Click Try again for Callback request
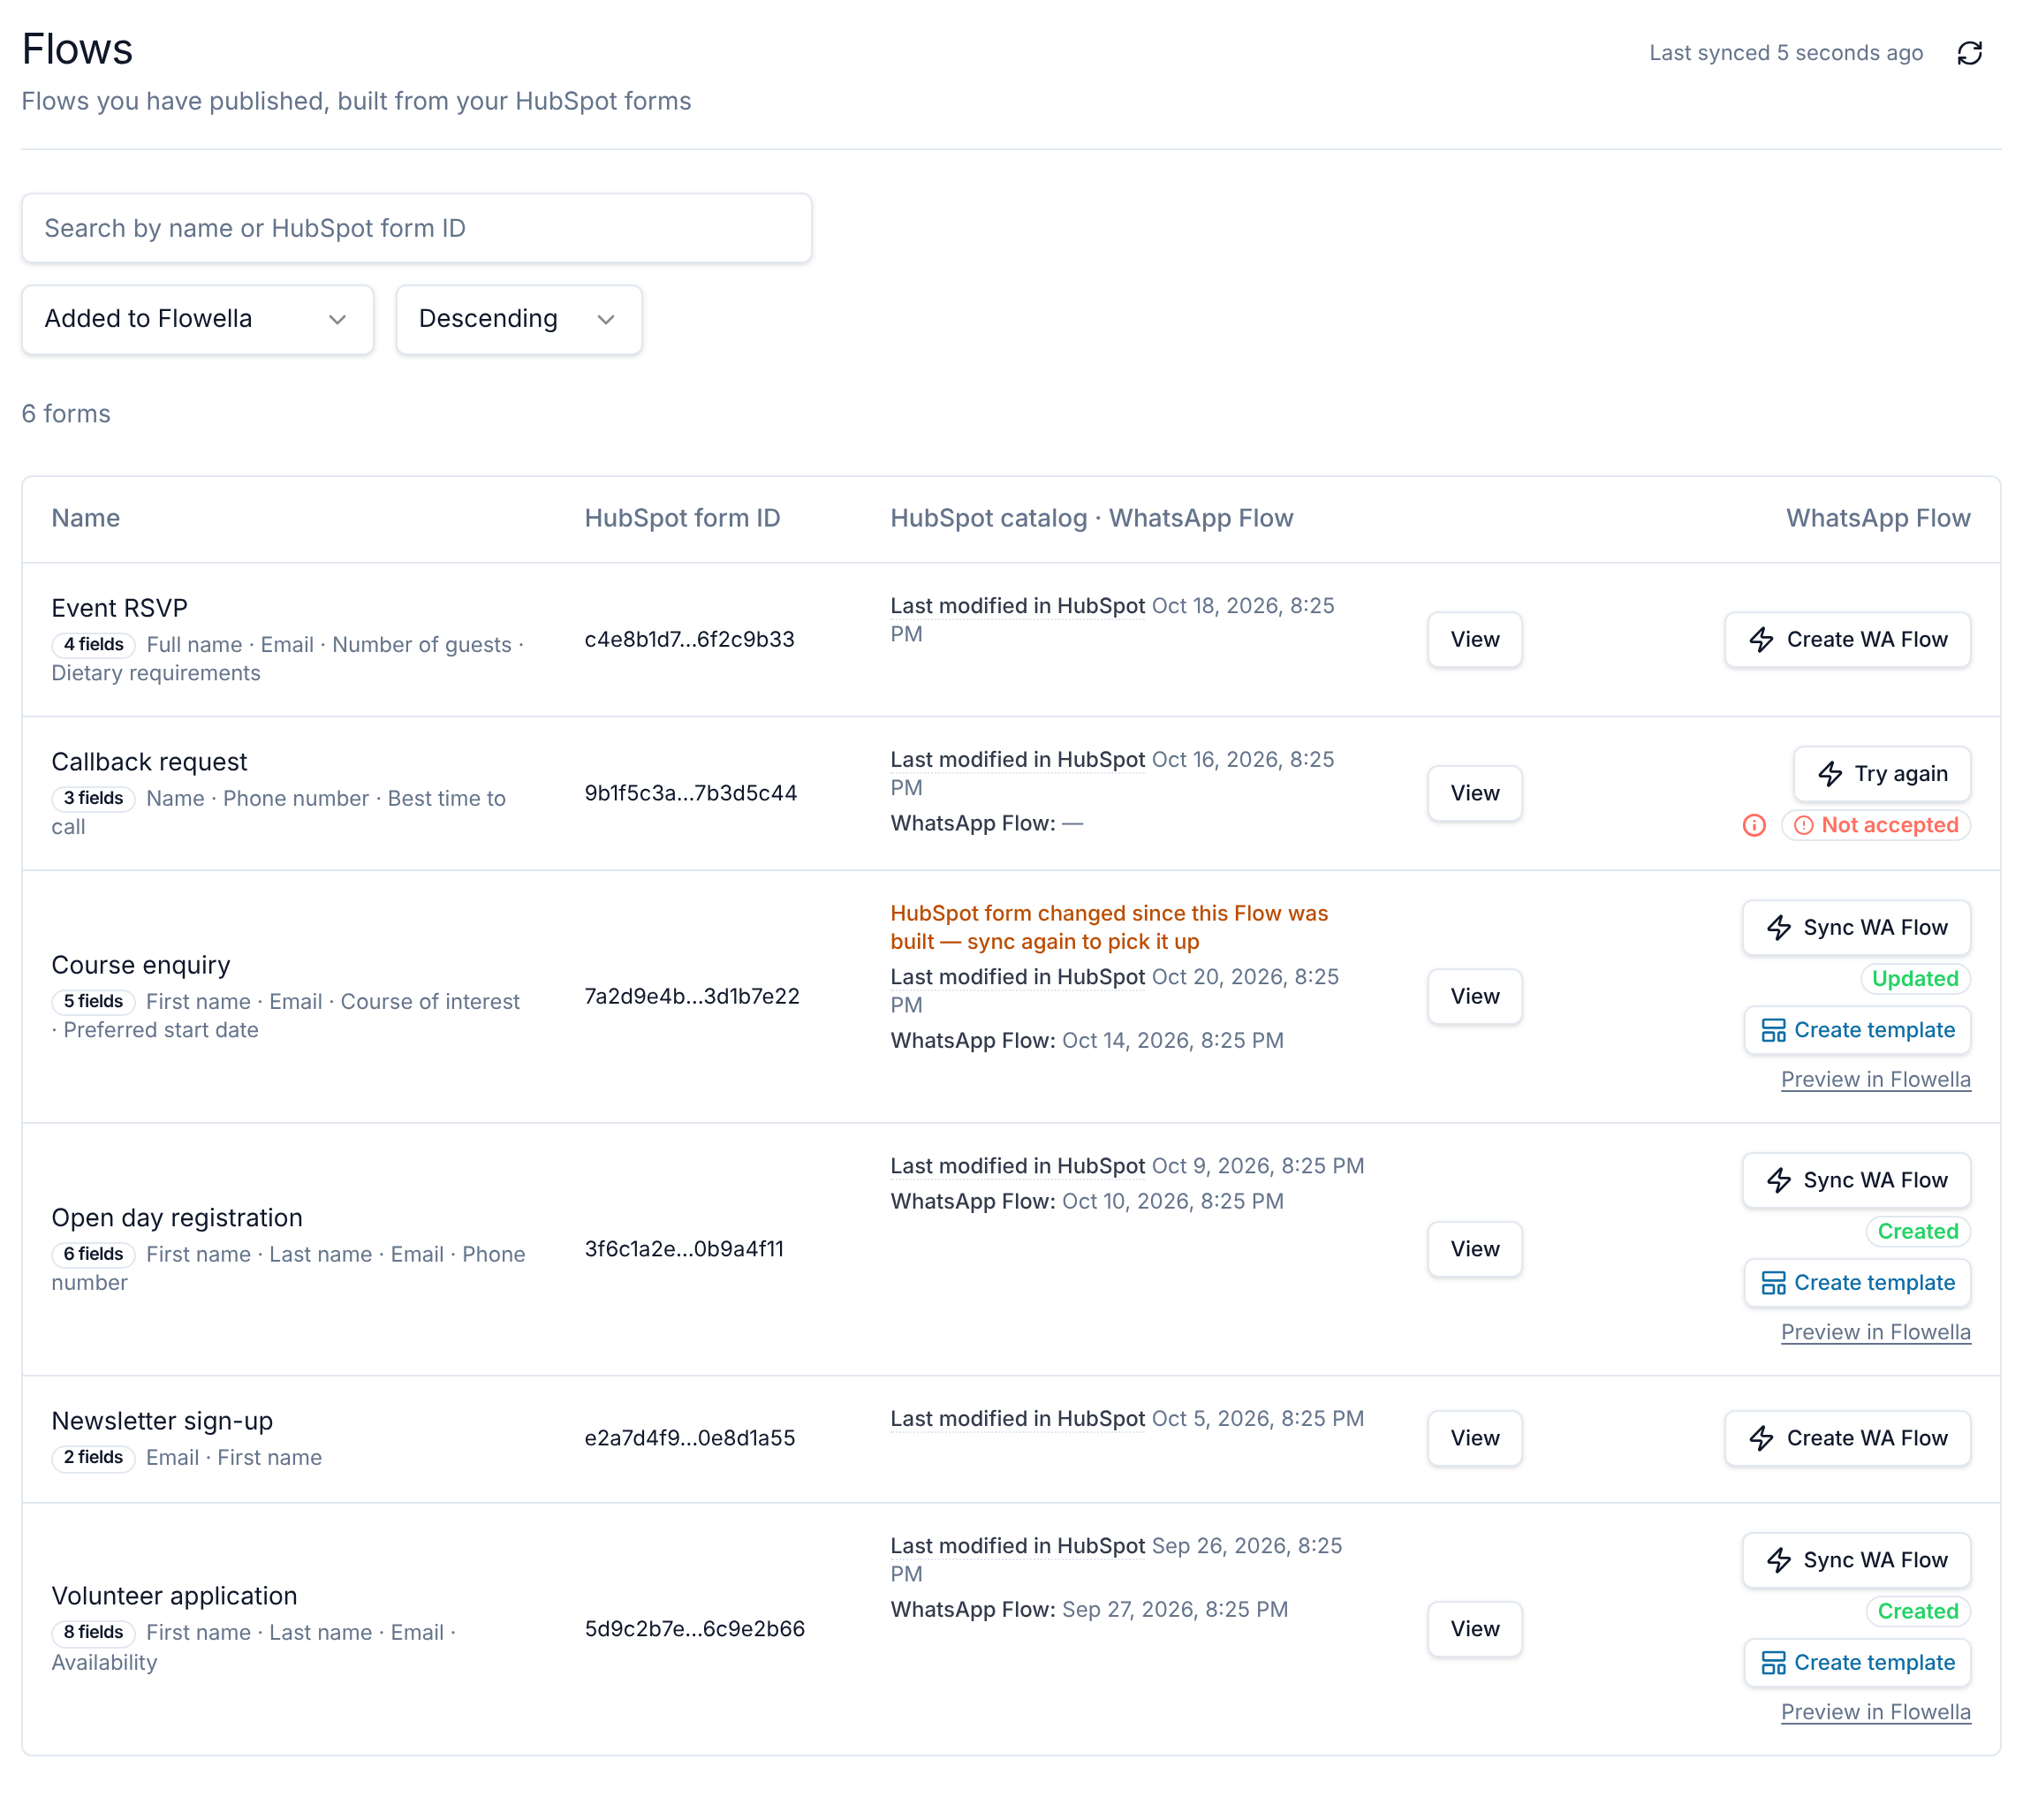This screenshot has height=1820, width=2023. (x=1881, y=773)
